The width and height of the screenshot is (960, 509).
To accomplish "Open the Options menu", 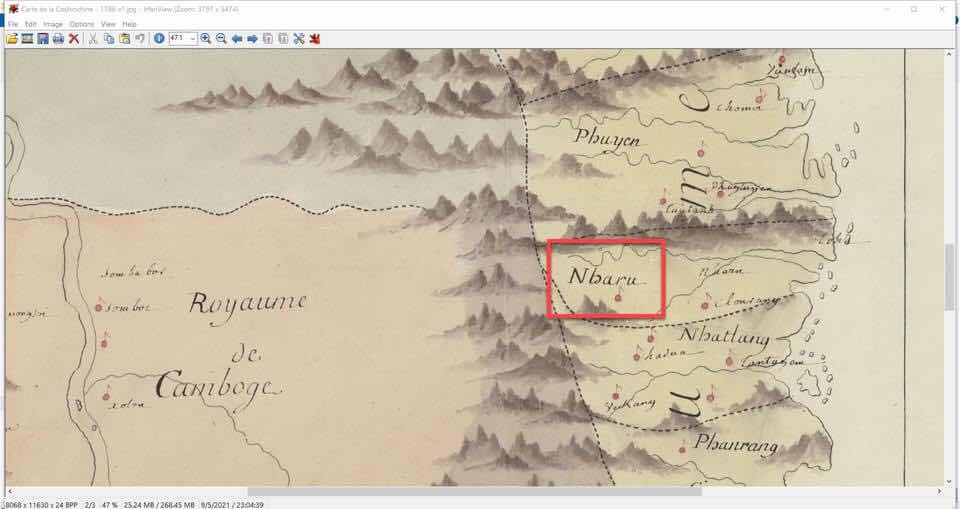I will (x=81, y=24).
